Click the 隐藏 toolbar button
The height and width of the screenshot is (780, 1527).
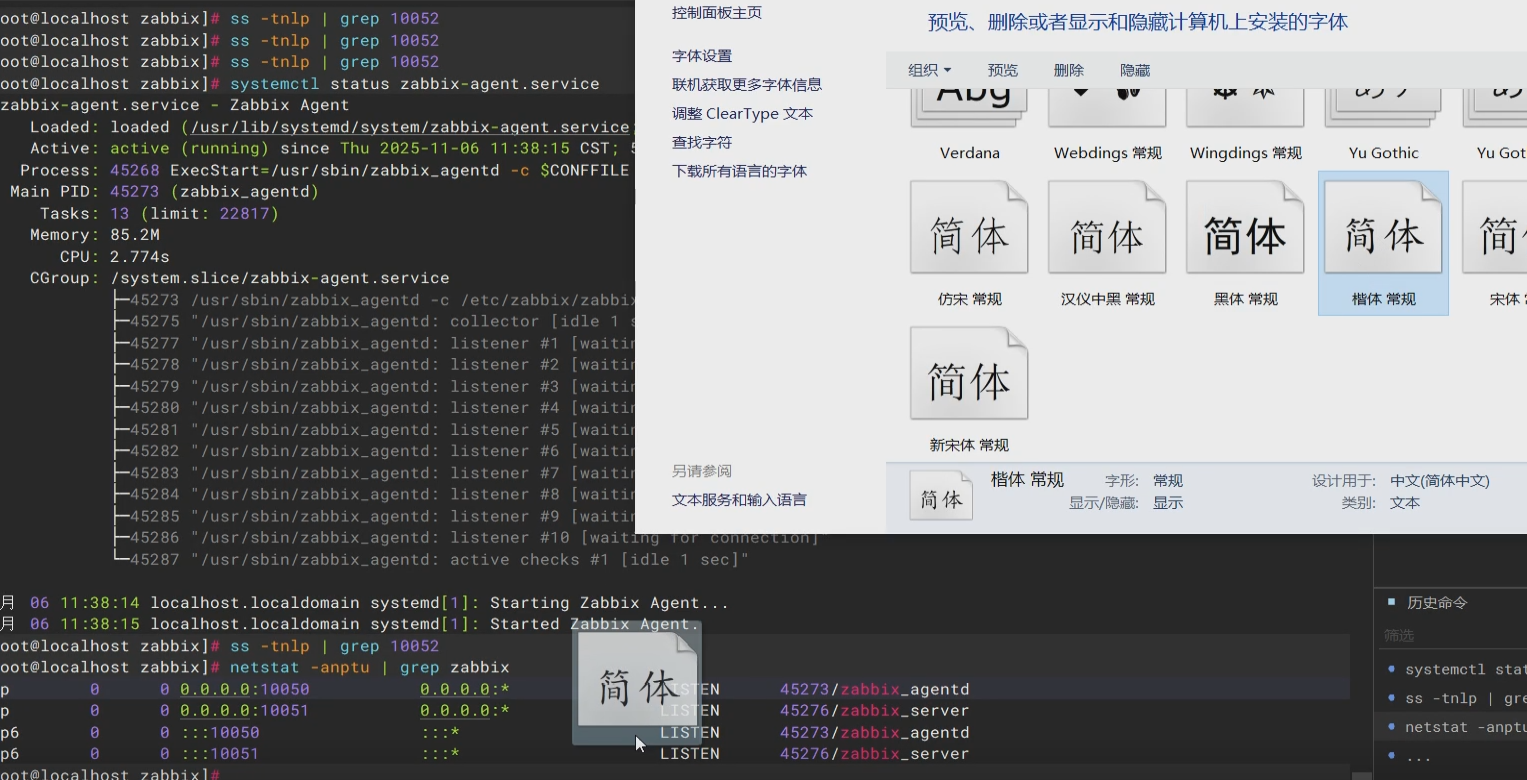pos(1135,70)
